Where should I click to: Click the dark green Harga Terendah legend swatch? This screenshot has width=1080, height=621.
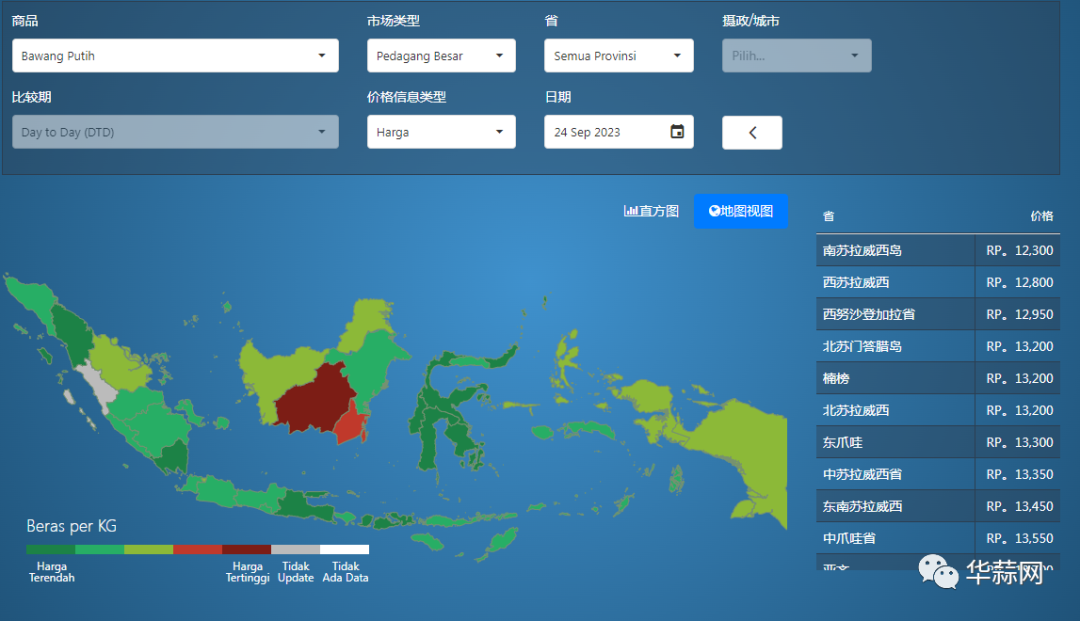tap(50, 549)
